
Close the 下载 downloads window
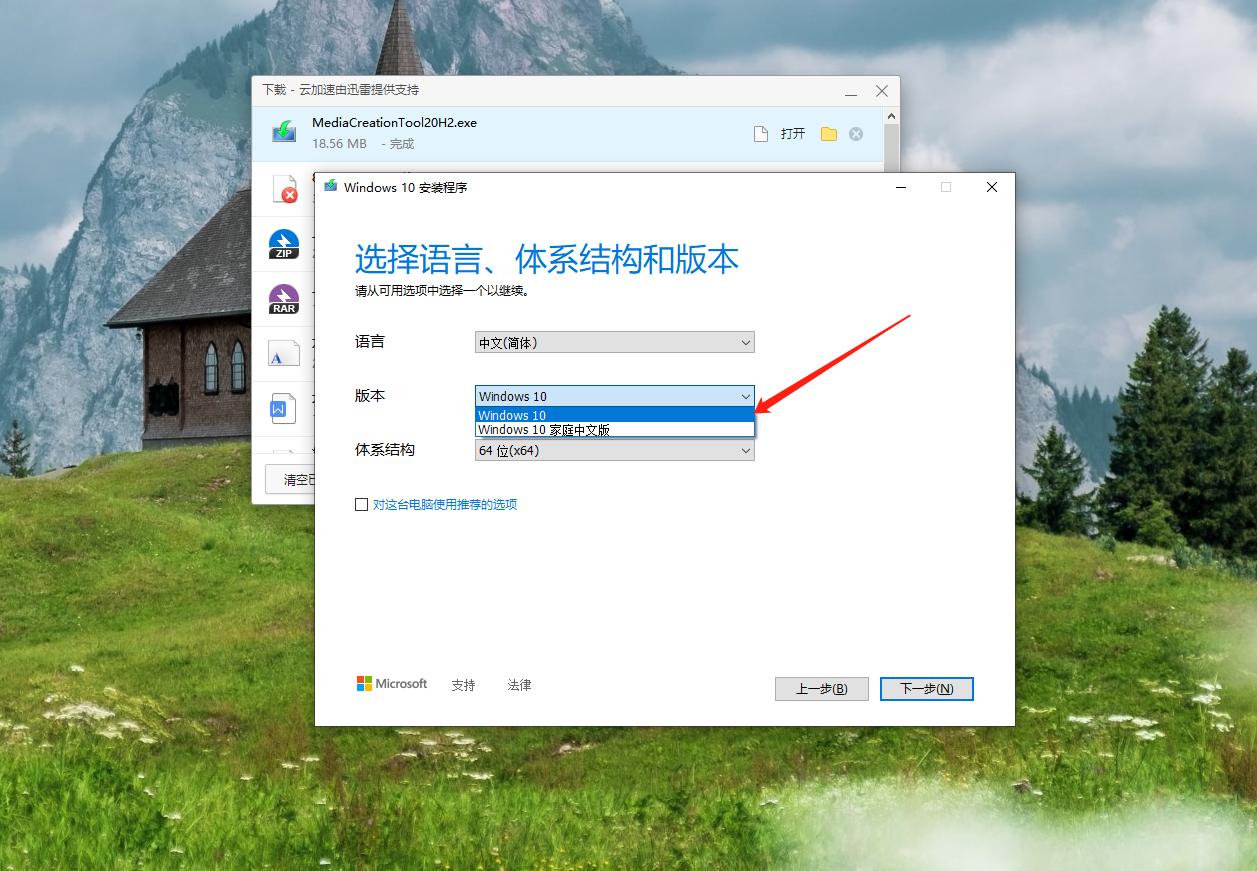[x=882, y=91]
